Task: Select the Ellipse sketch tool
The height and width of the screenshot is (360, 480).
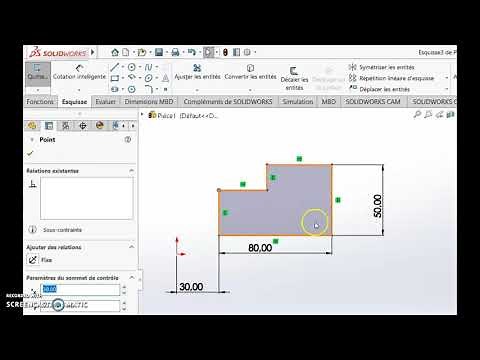Action: tap(149, 78)
